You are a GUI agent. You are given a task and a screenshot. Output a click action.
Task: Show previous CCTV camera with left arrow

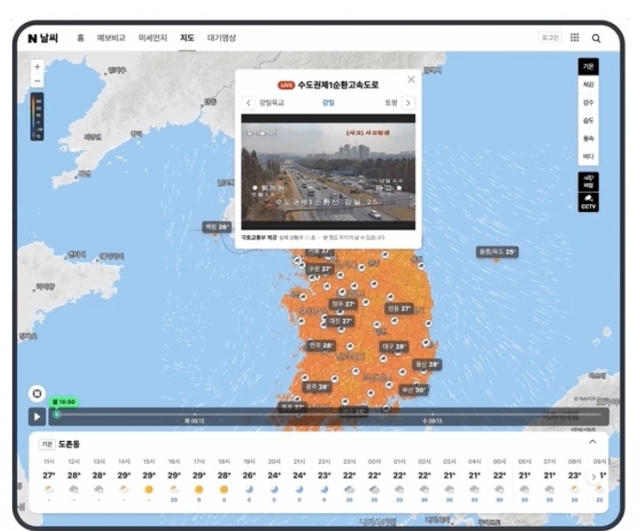248,103
